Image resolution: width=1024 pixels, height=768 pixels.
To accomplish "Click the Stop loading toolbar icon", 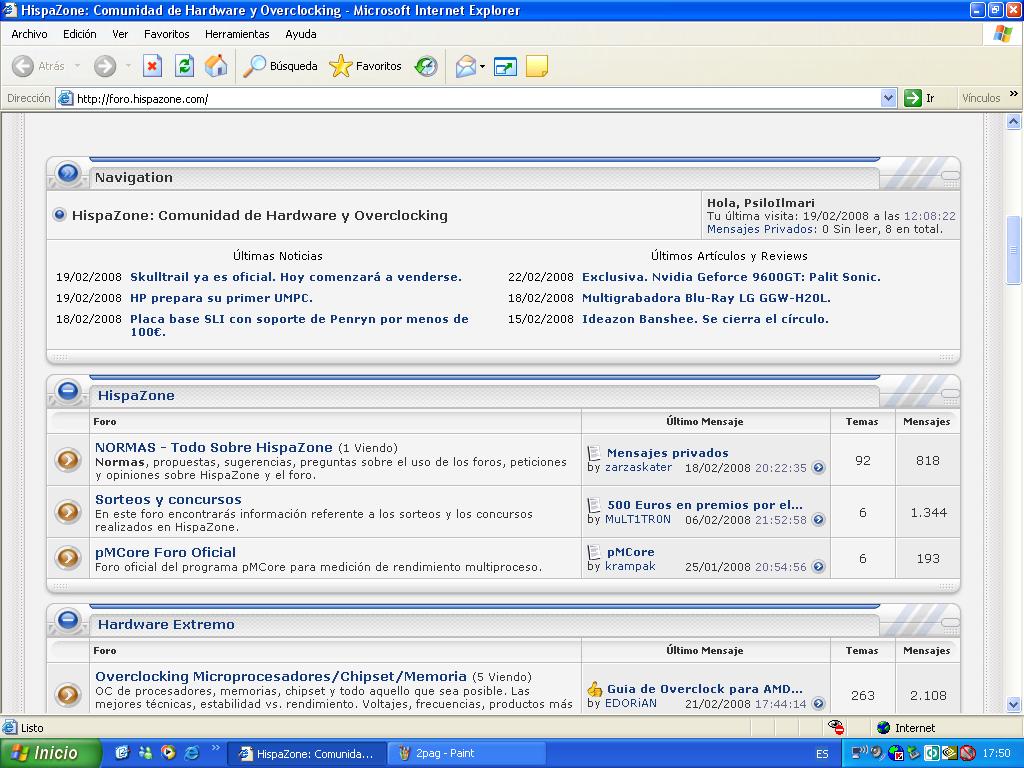I will click(152, 67).
